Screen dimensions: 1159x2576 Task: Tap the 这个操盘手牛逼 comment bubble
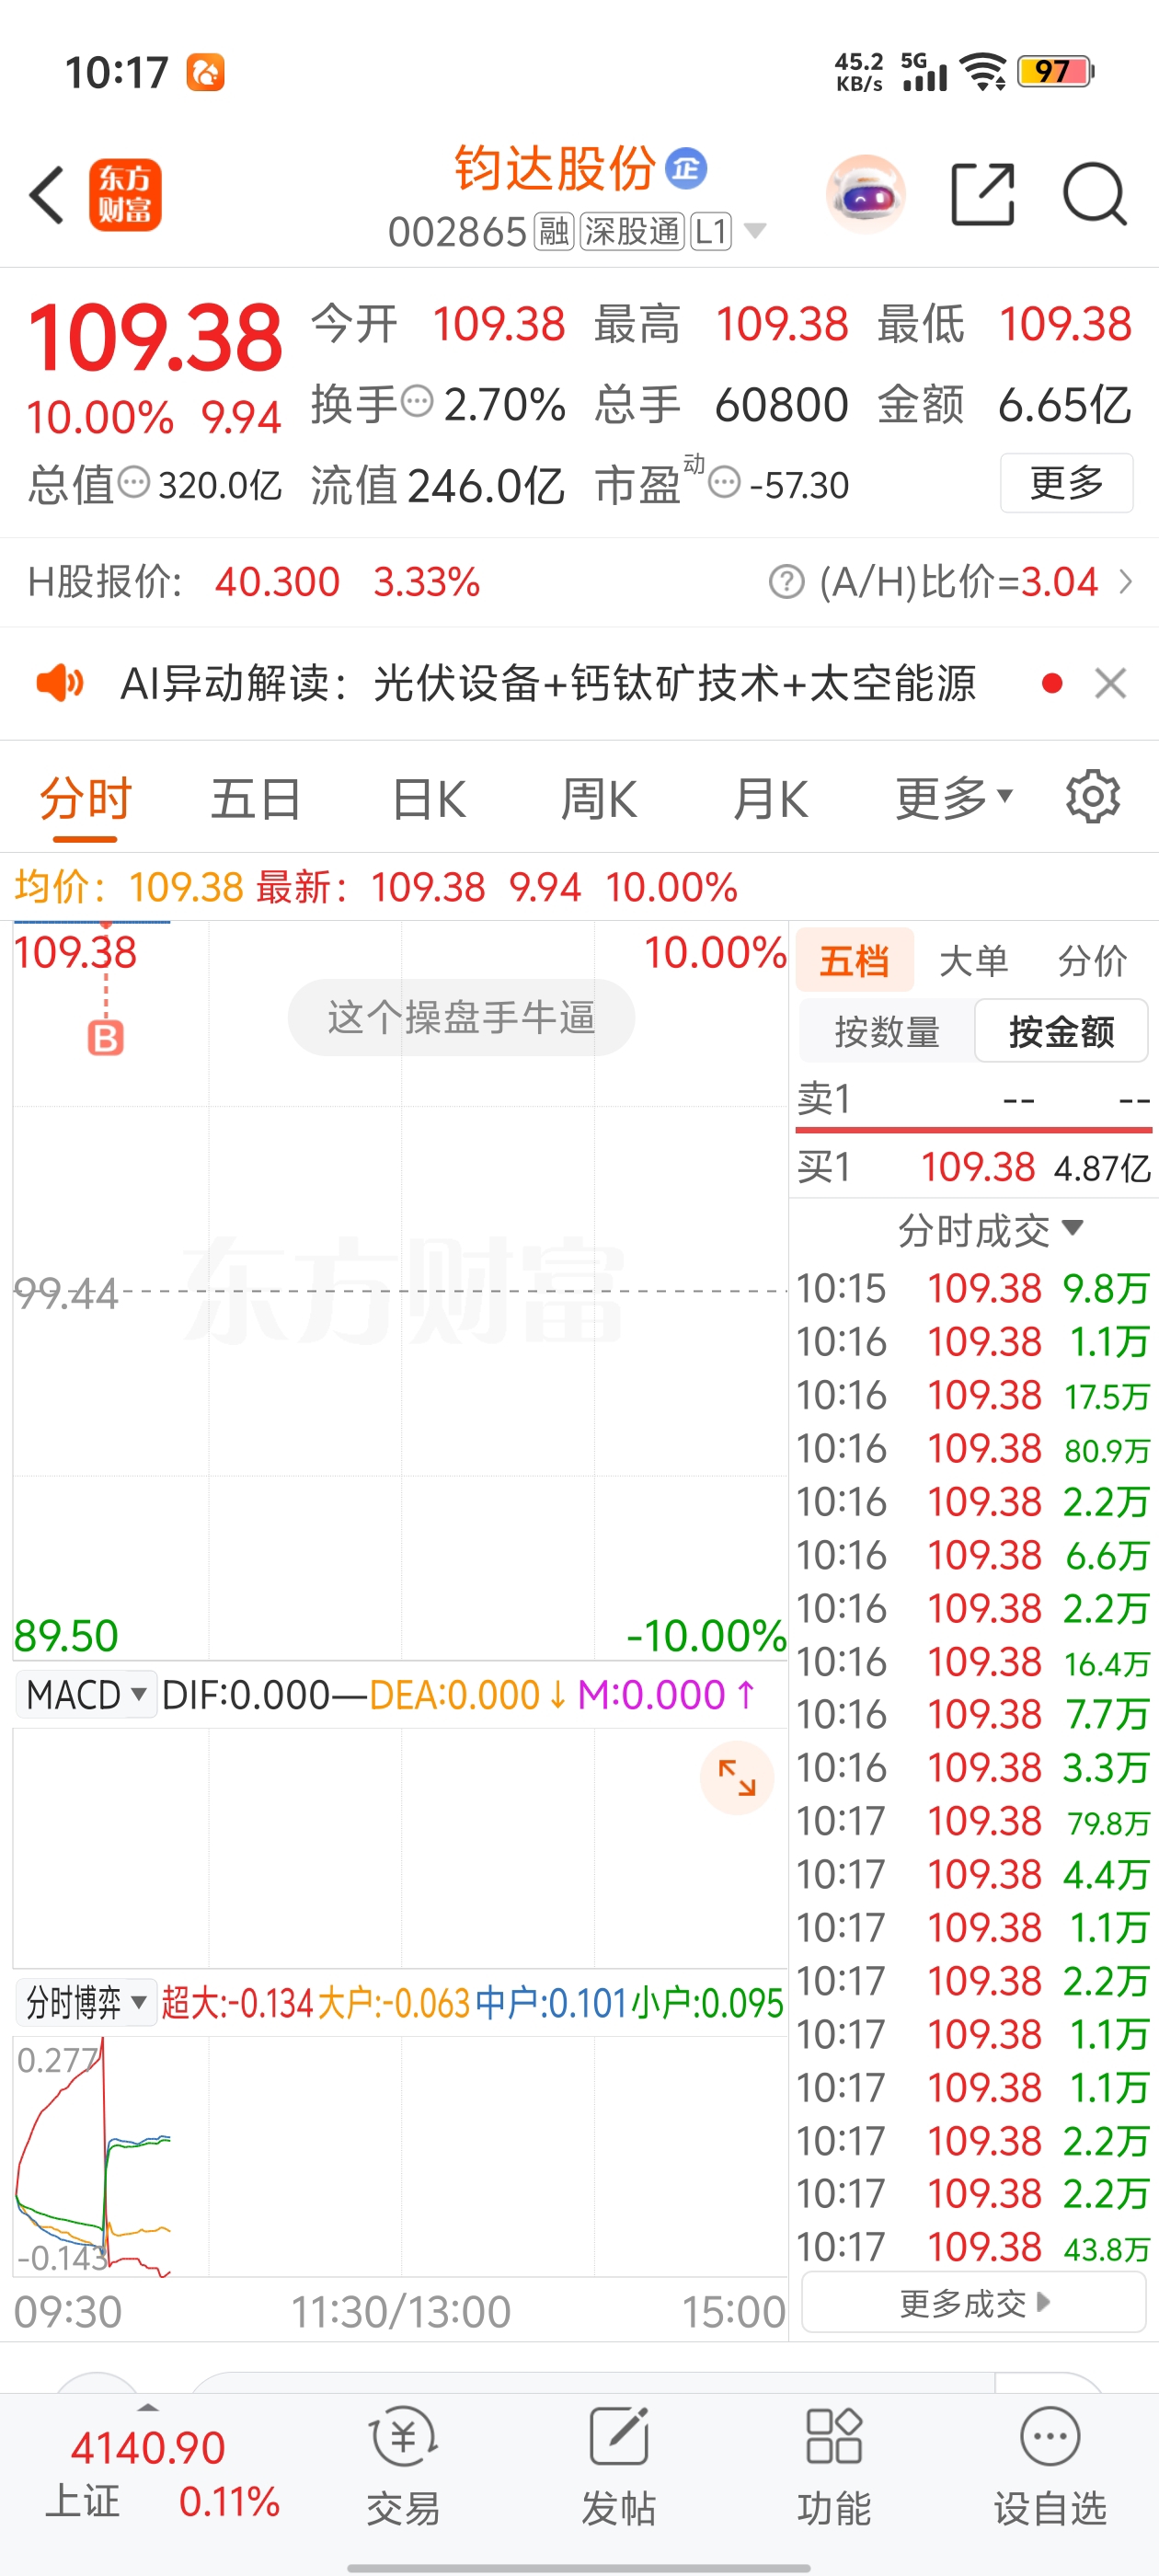point(461,1018)
